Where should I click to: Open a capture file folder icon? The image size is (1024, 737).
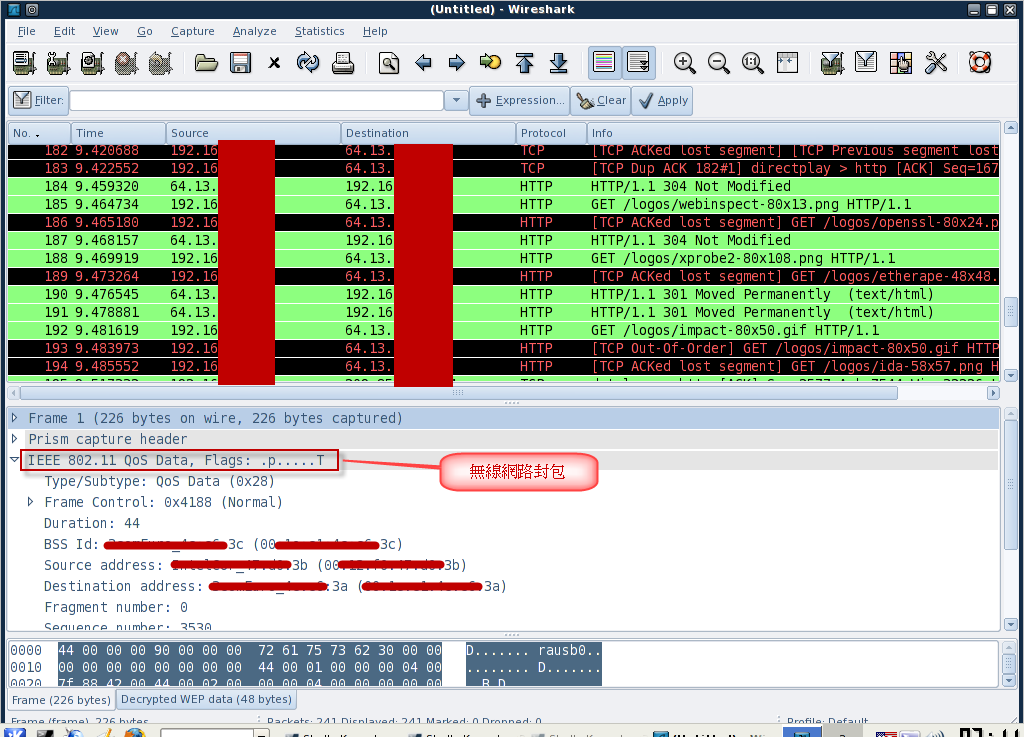206,63
